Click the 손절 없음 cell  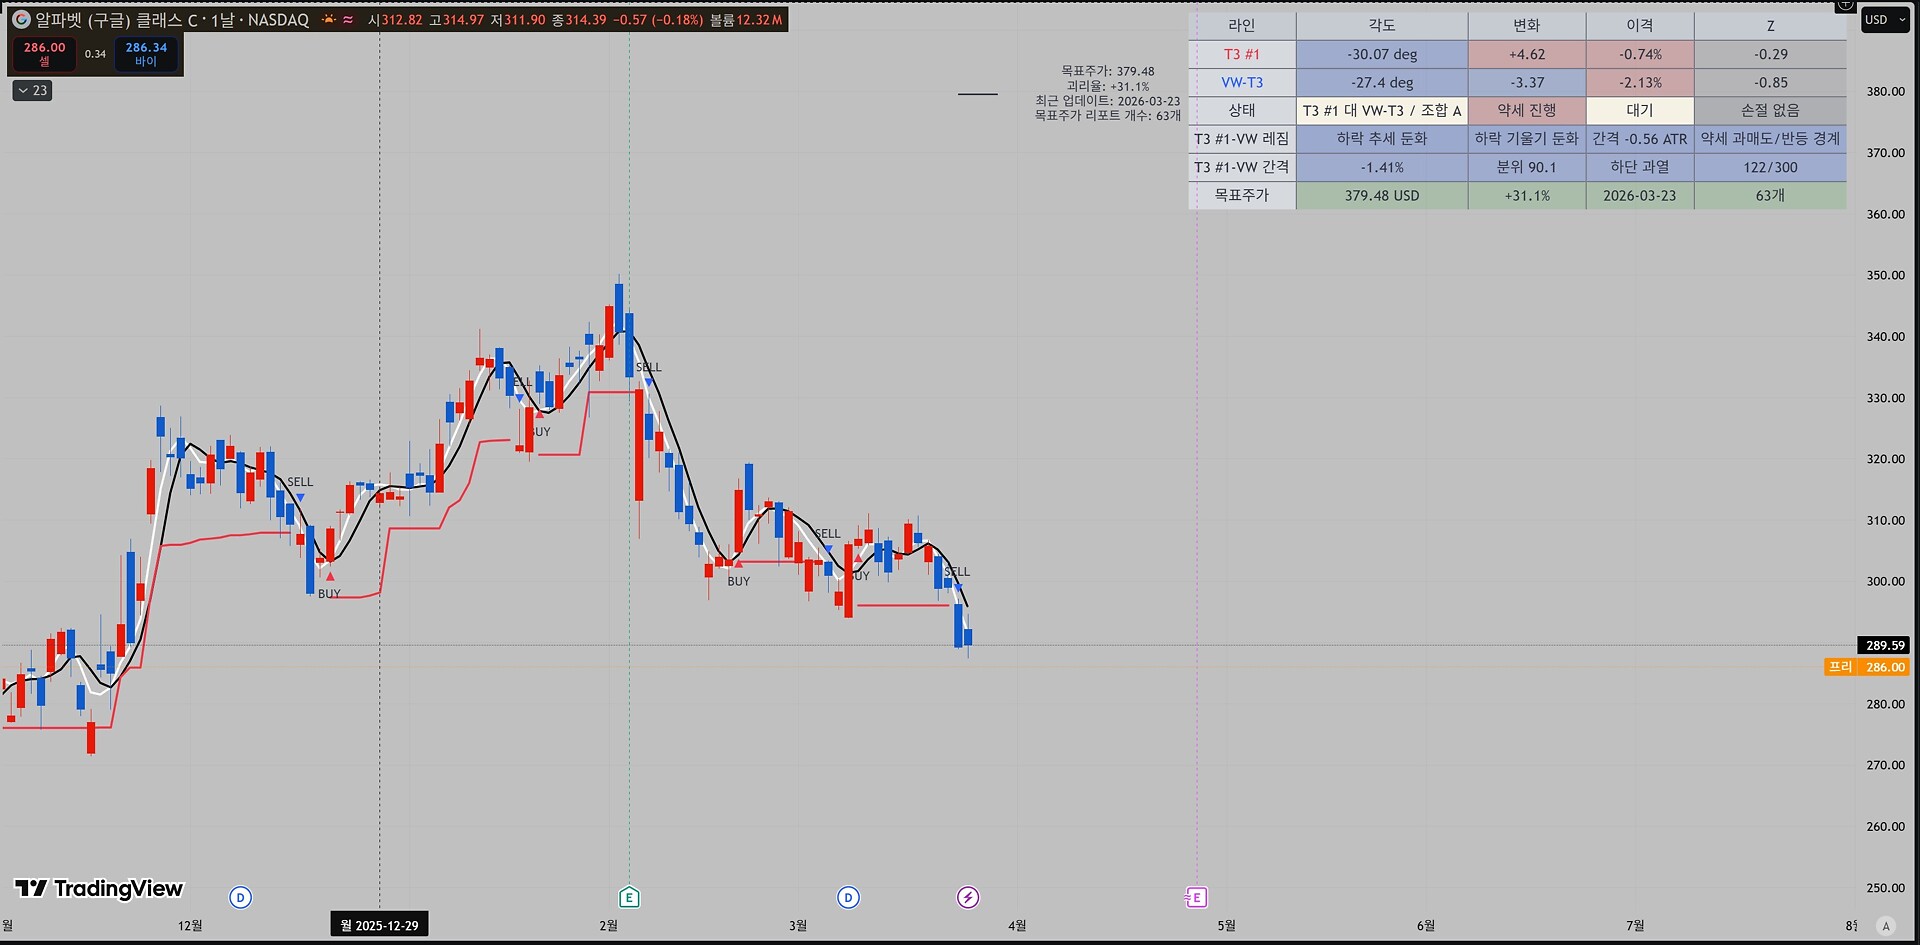tap(1770, 110)
